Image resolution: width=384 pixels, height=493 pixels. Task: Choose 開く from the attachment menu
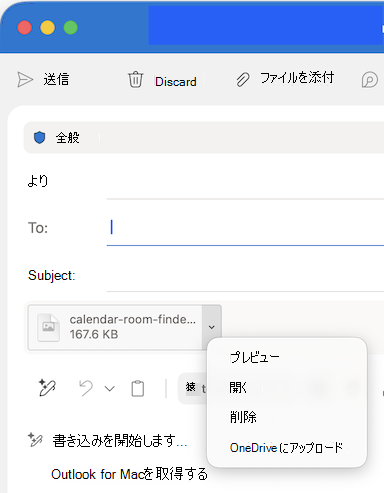pos(238,387)
